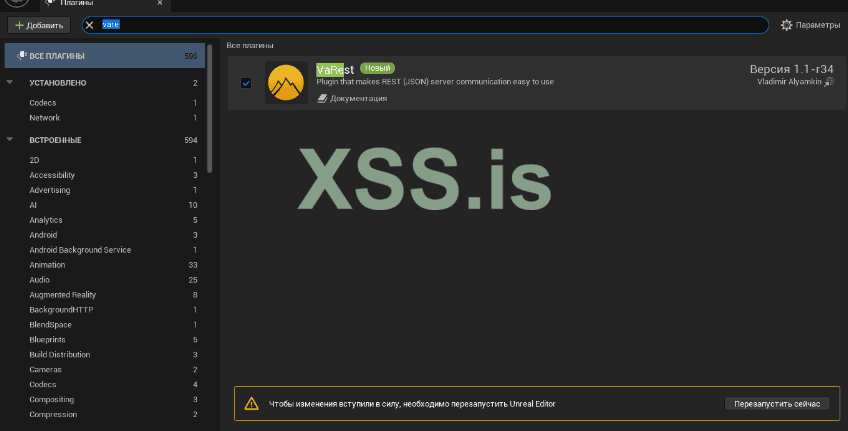Click the VaRest plugin title
Screen dimensions: 848x431
(x=335, y=70)
